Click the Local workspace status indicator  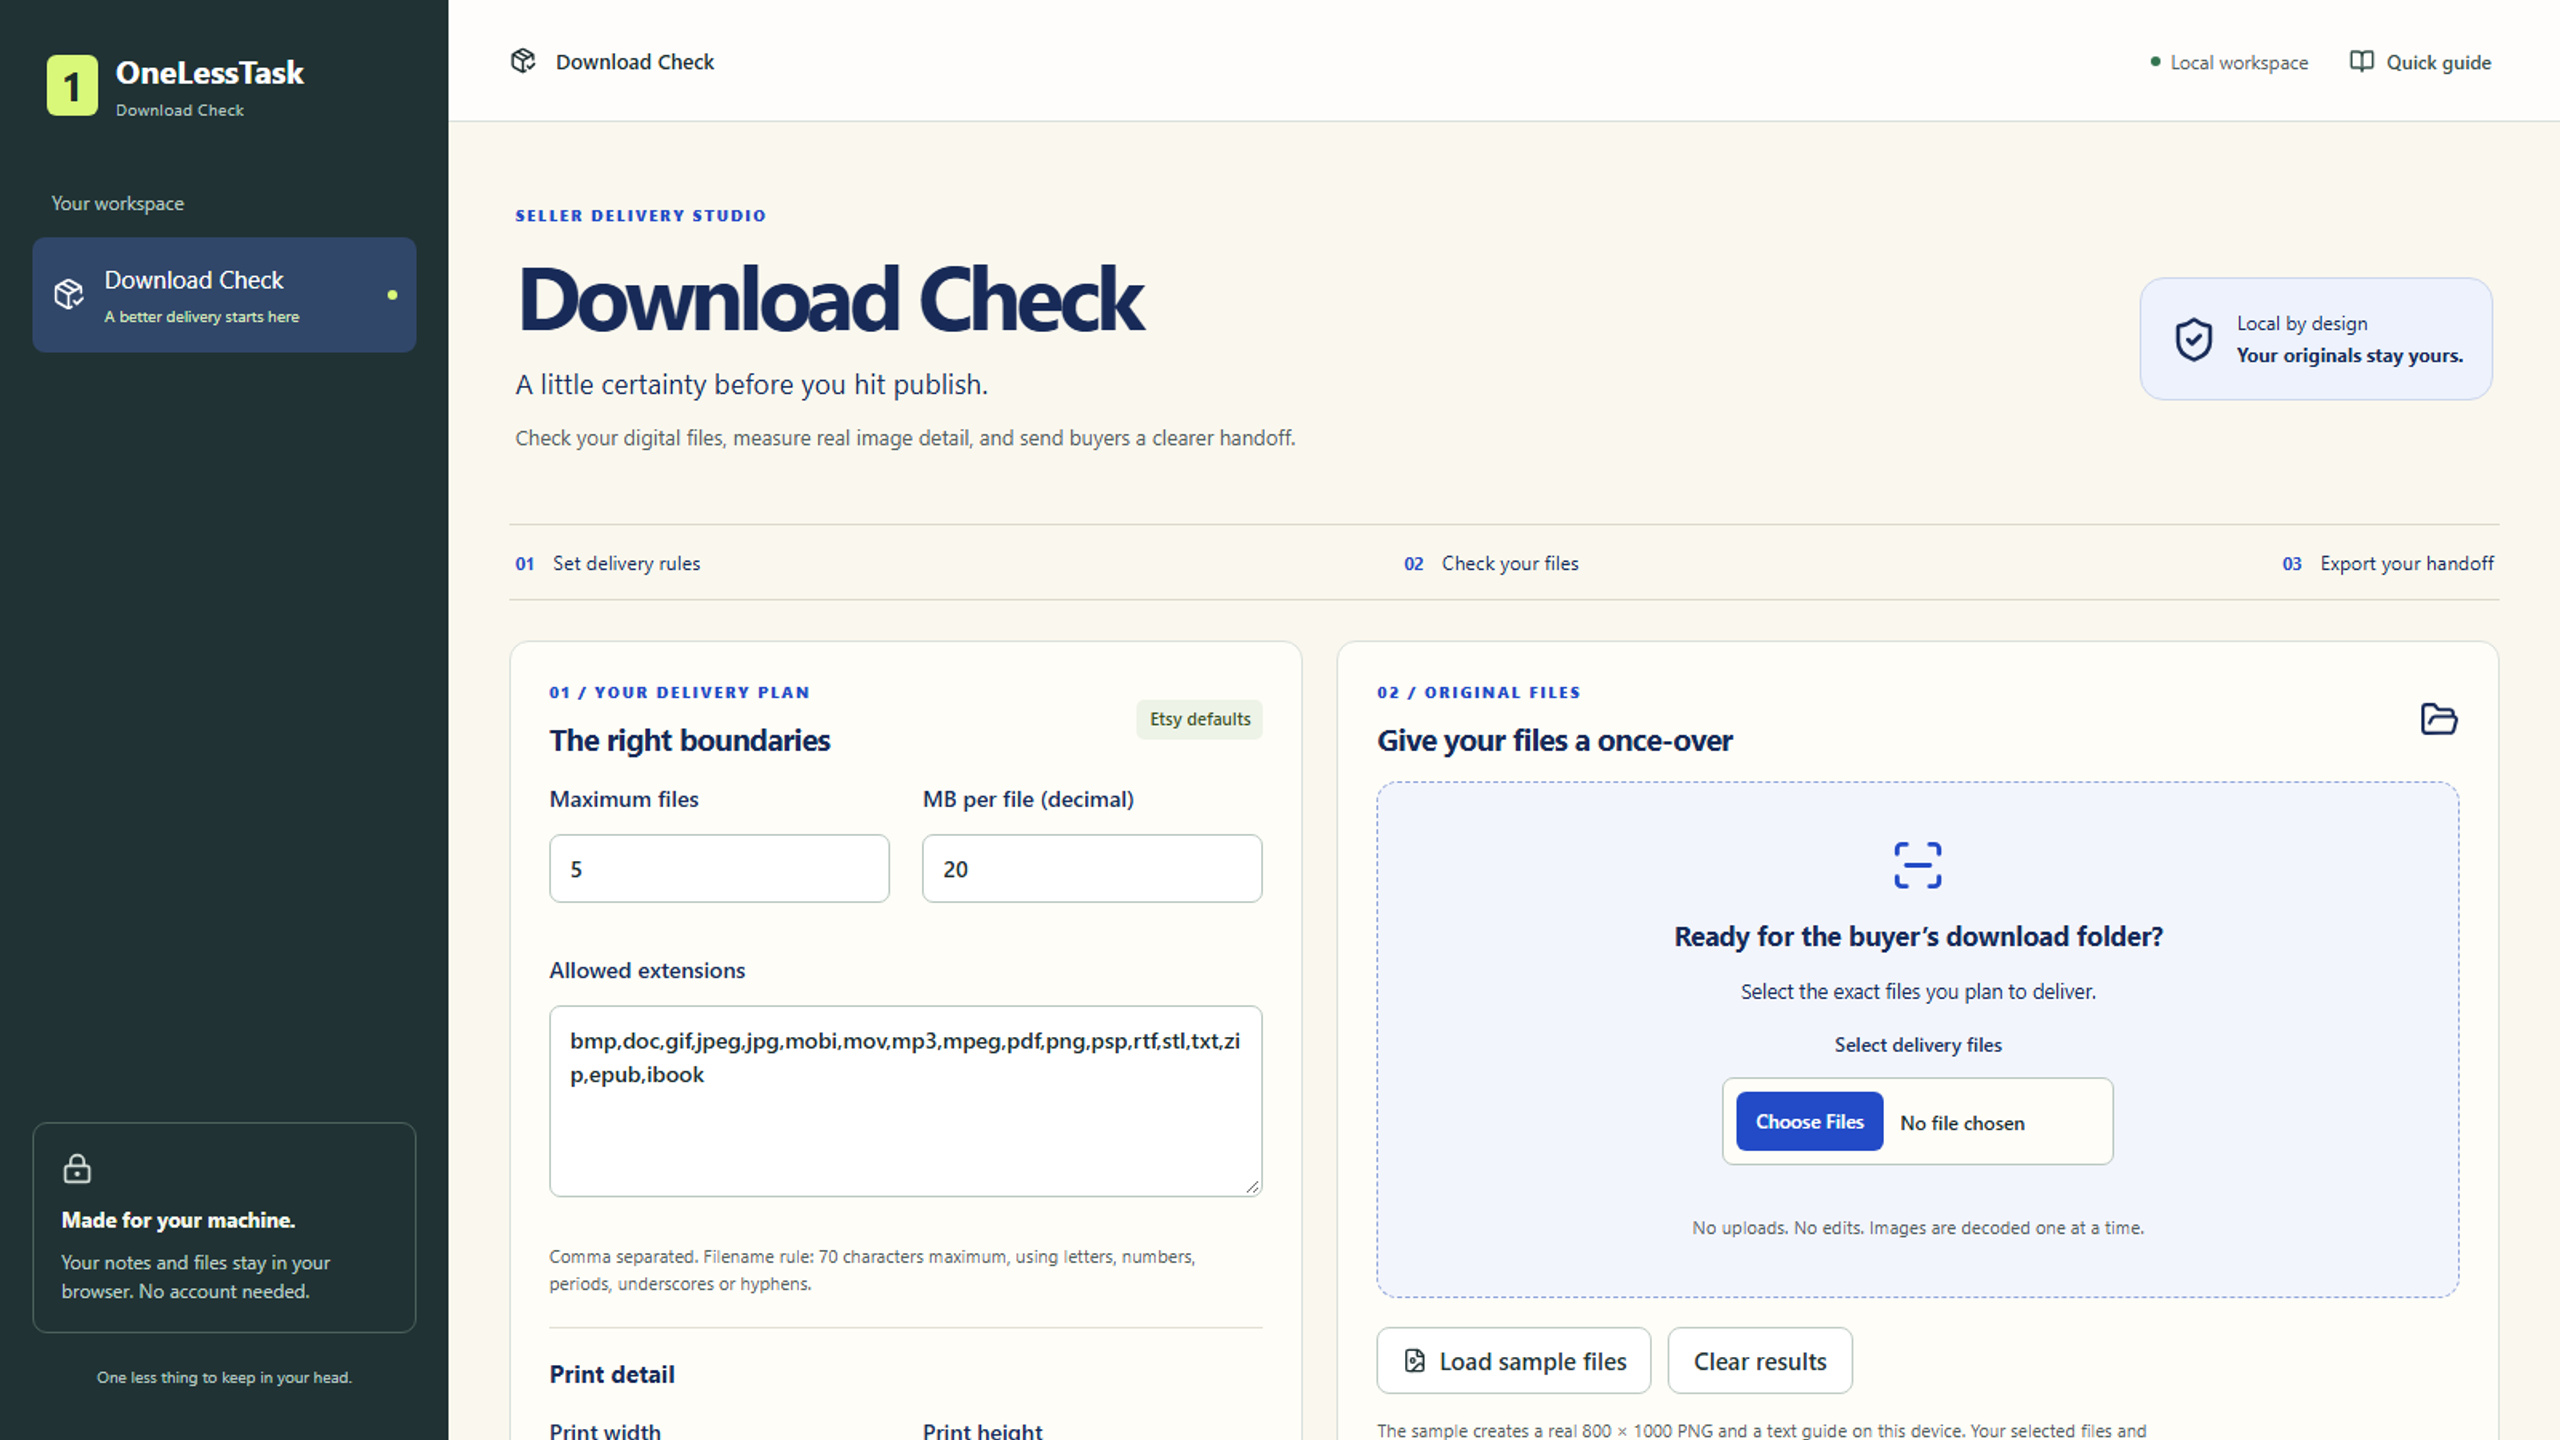click(x=2229, y=62)
